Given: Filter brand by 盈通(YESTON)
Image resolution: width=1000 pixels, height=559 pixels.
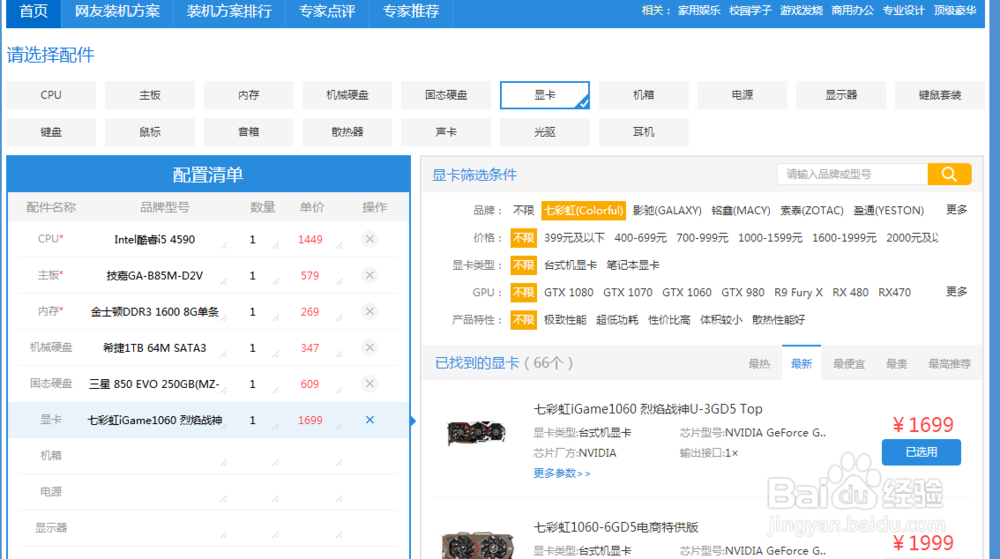Looking at the screenshot, I should pyautogui.click(x=888, y=210).
